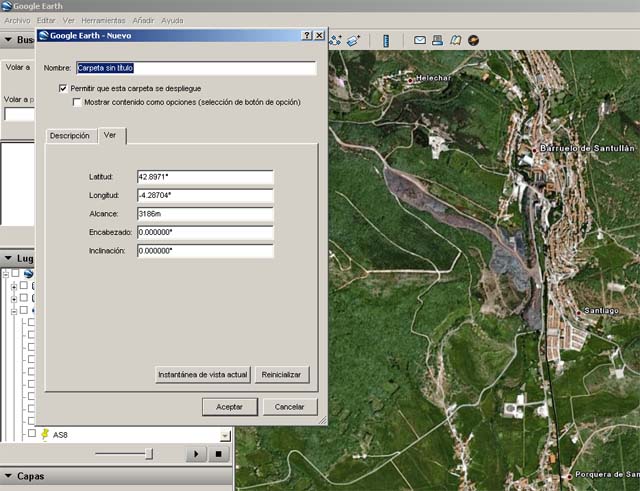This screenshot has height=491, width=640.
Task: Enable 'Mostrar contenido como opciones' checkbox
Action: click(x=77, y=102)
